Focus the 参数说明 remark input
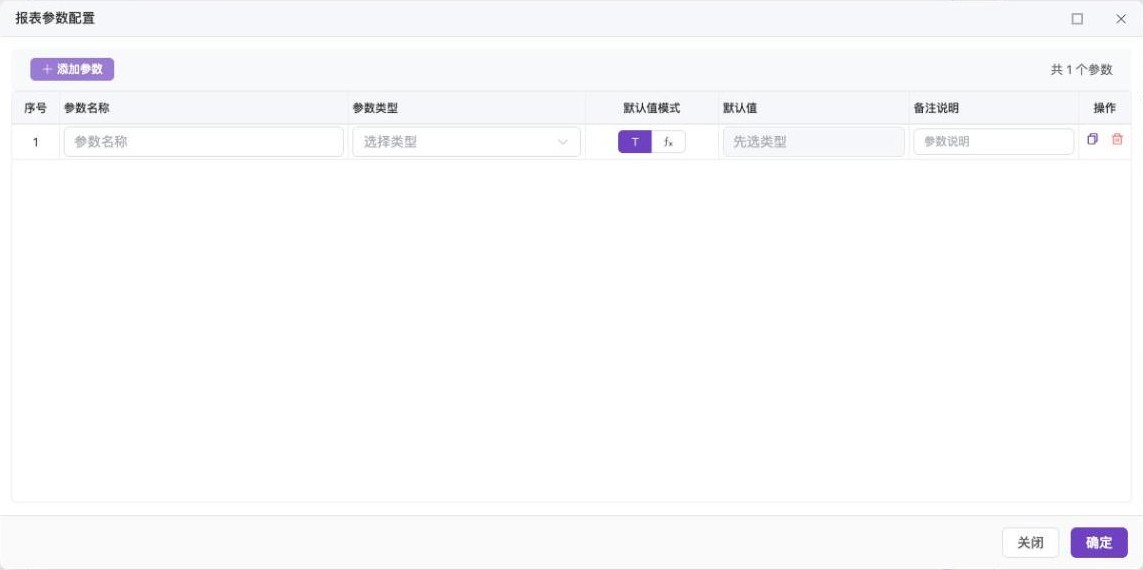The height and width of the screenshot is (570, 1143). click(994, 142)
